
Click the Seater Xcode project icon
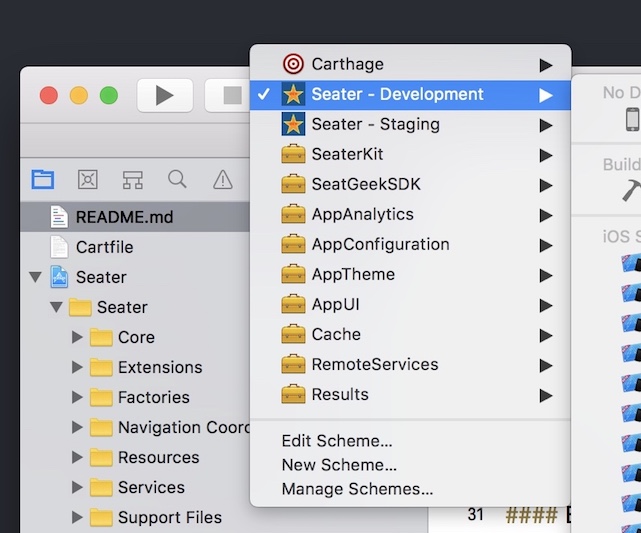coord(59,277)
